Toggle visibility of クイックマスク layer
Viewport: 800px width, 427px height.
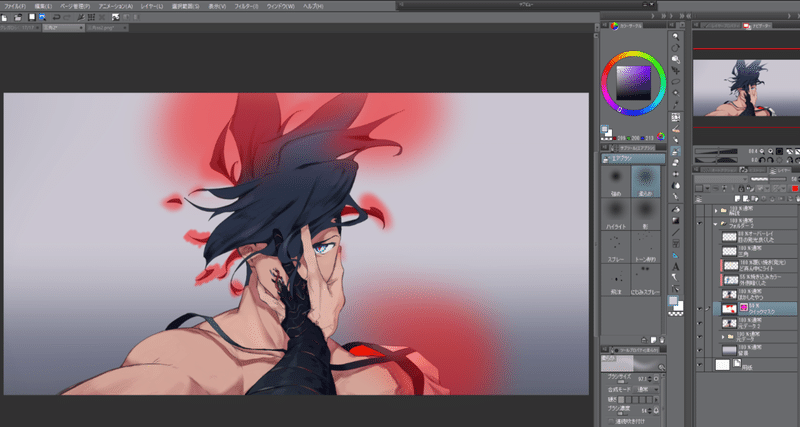[x=699, y=309]
